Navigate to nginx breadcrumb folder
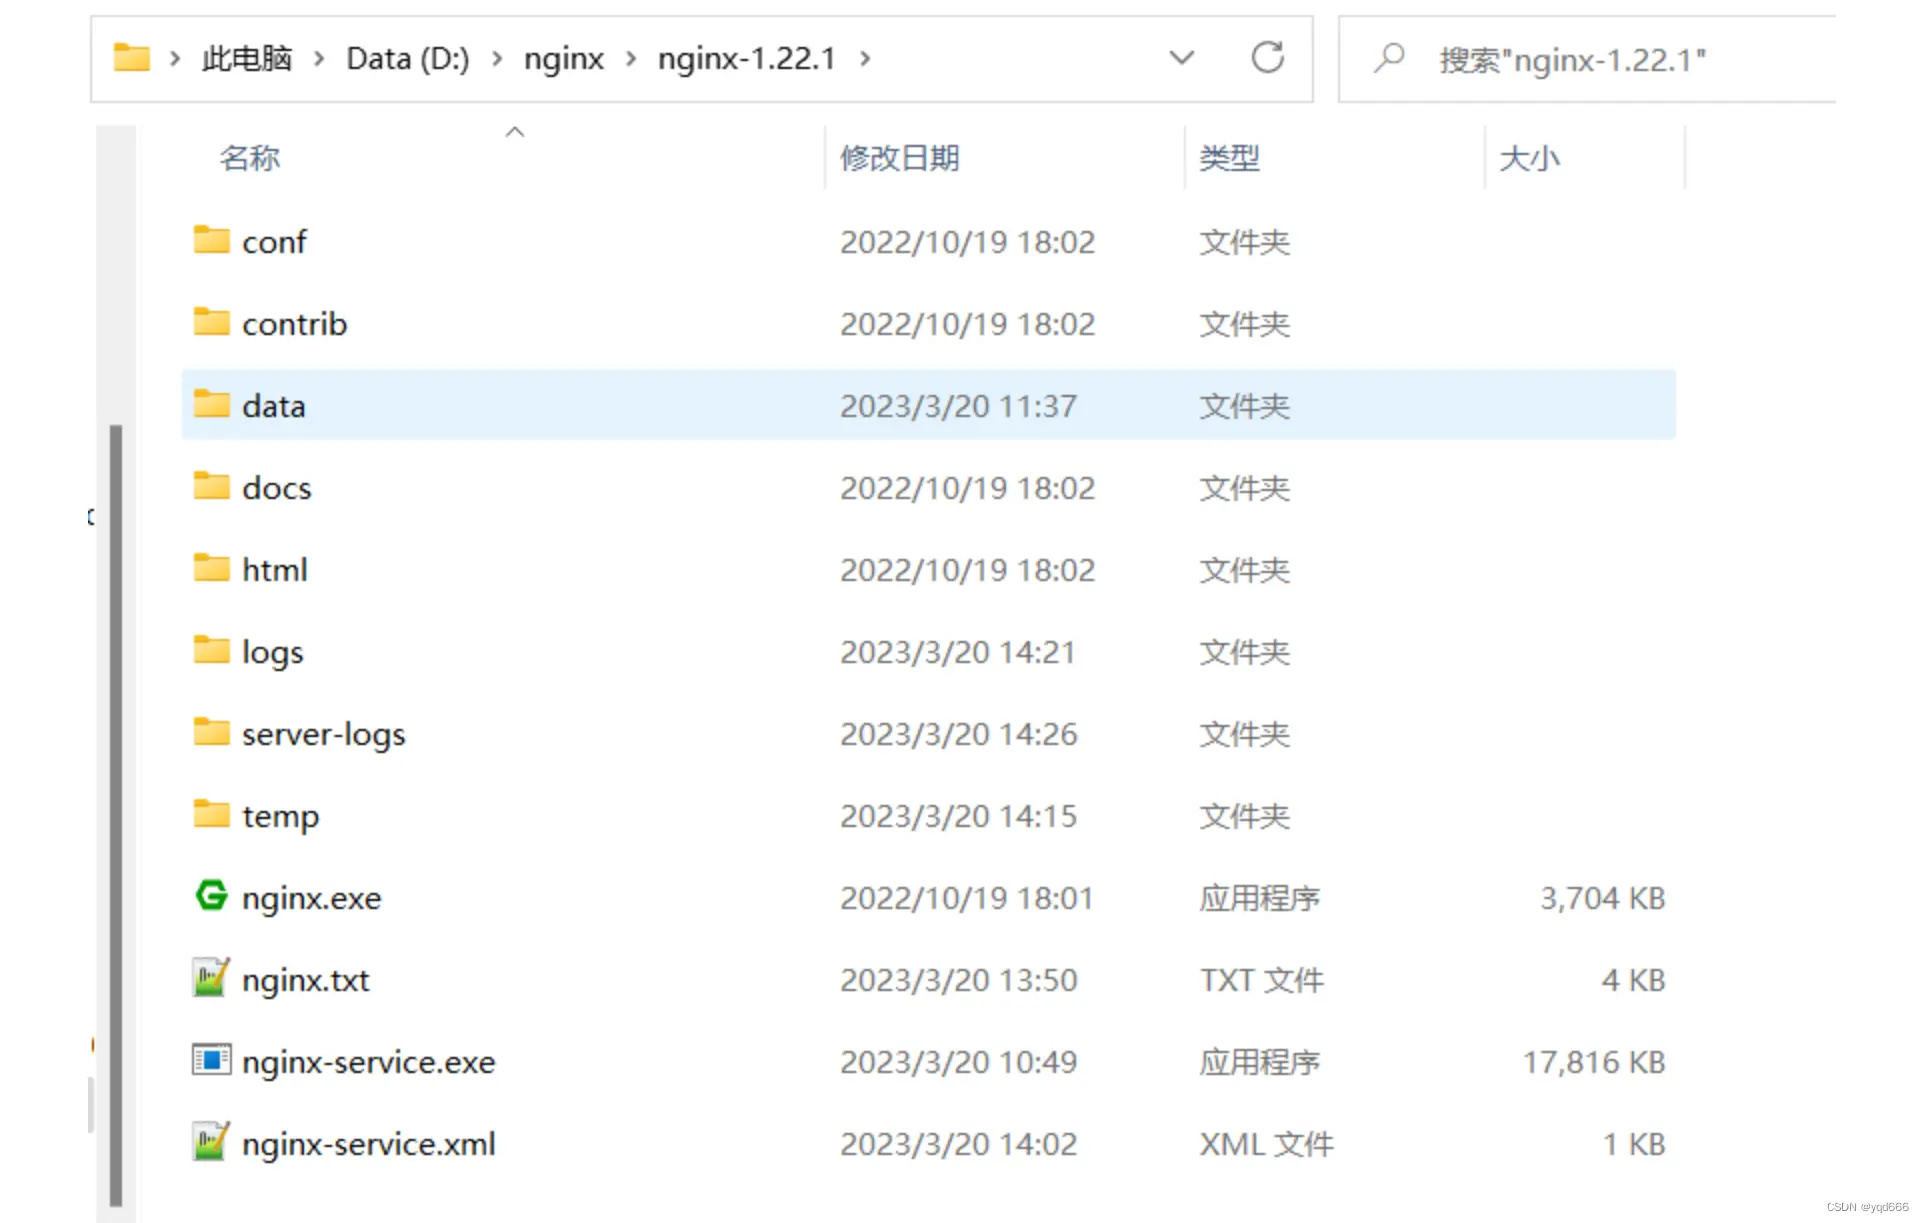 click(x=564, y=59)
